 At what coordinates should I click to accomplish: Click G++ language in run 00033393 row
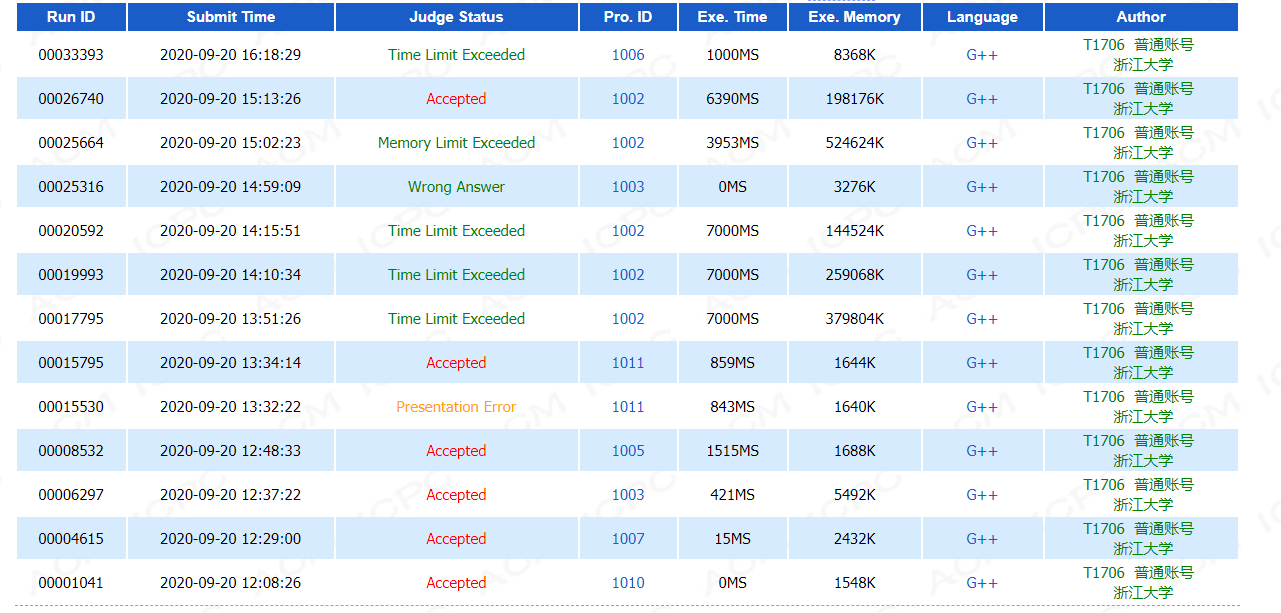point(981,55)
